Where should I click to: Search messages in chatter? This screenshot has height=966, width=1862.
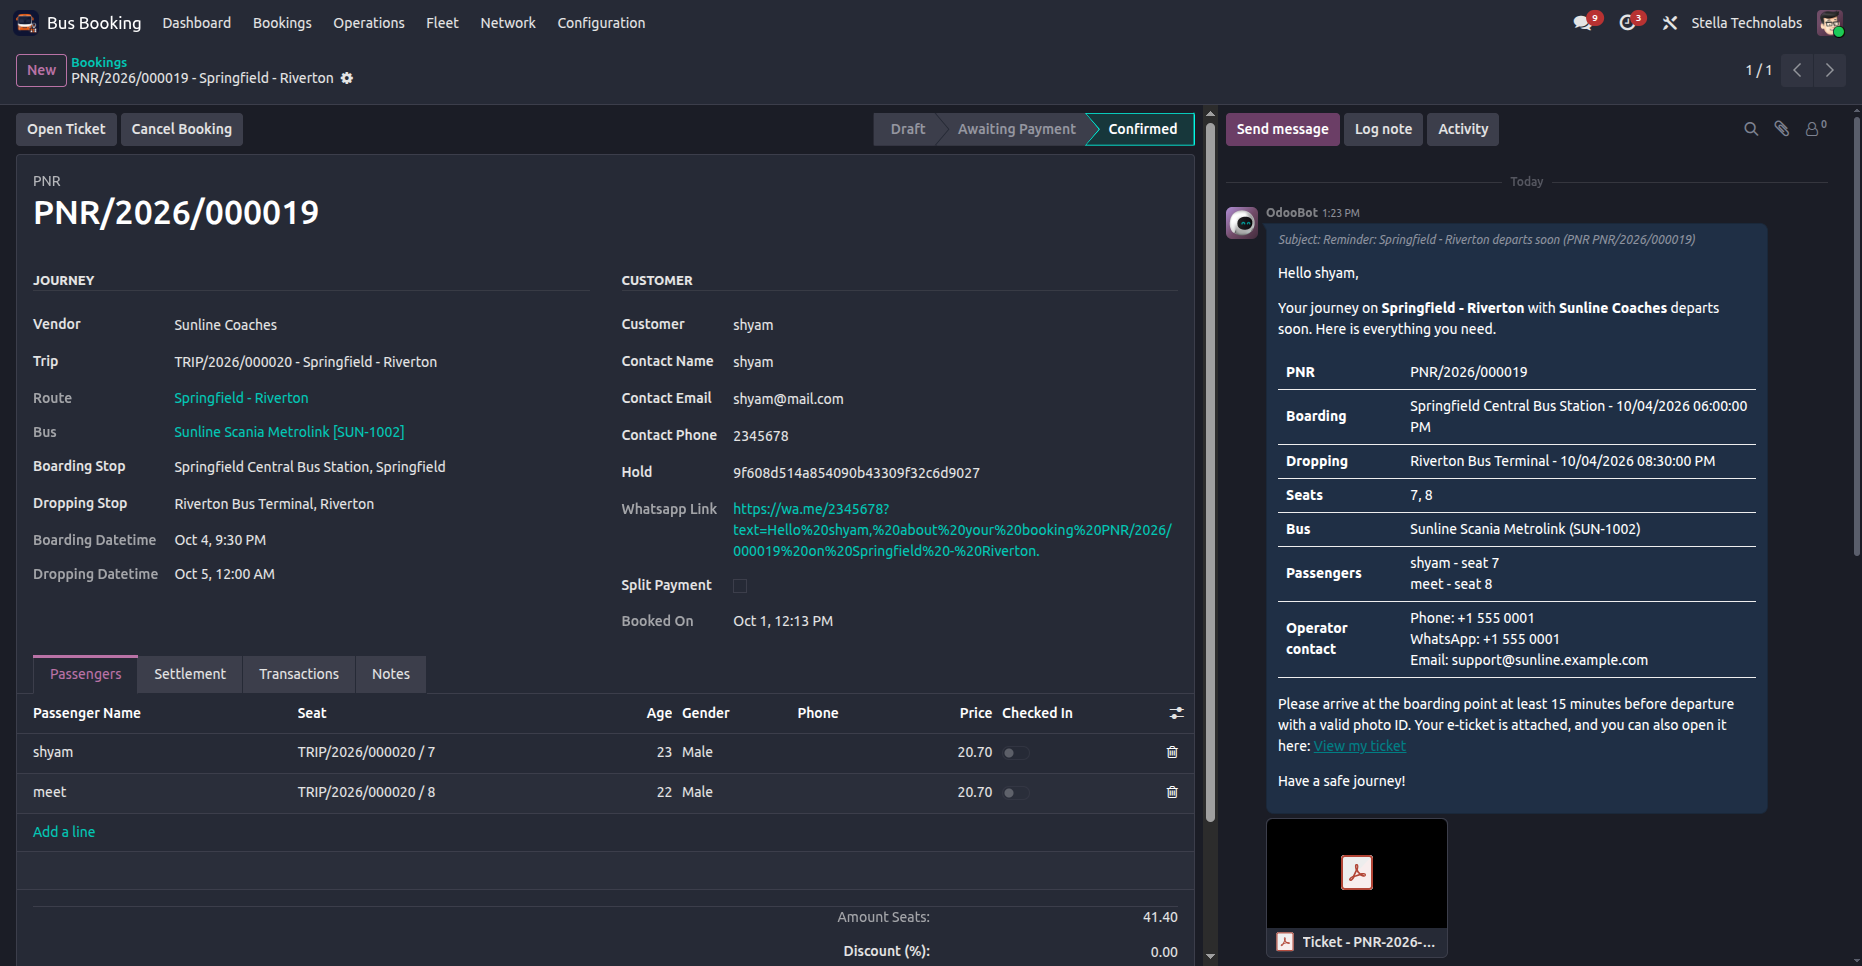click(x=1751, y=129)
